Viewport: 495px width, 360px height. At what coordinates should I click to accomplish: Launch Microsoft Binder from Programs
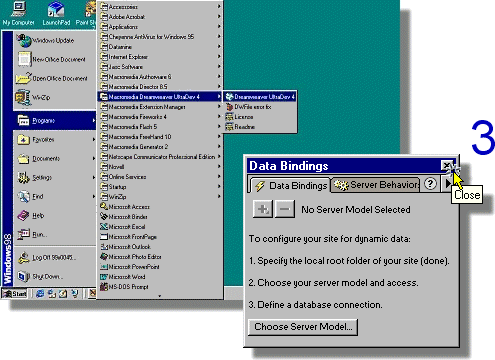click(x=160, y=217)
